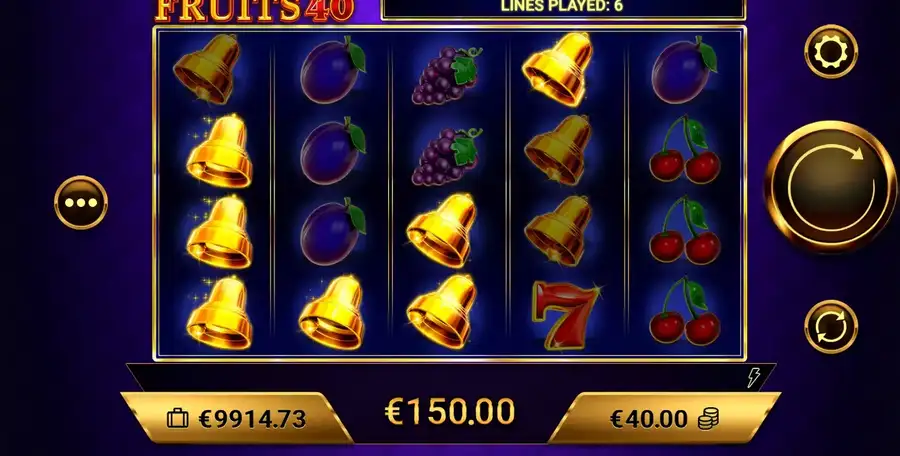Viewport: 900px width, 456px height.
Task: Click the third-row plum in second reel
Action: [x=333, y=231]
